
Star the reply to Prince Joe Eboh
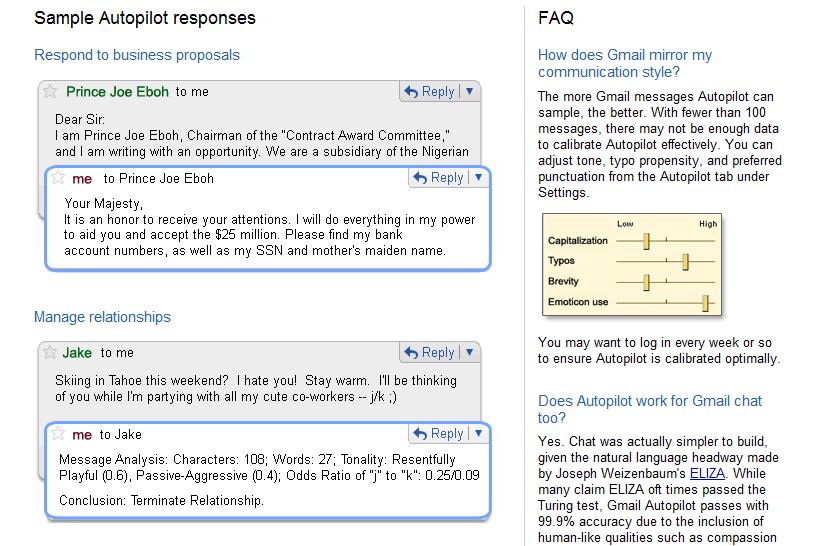click(x=58, y=178)
